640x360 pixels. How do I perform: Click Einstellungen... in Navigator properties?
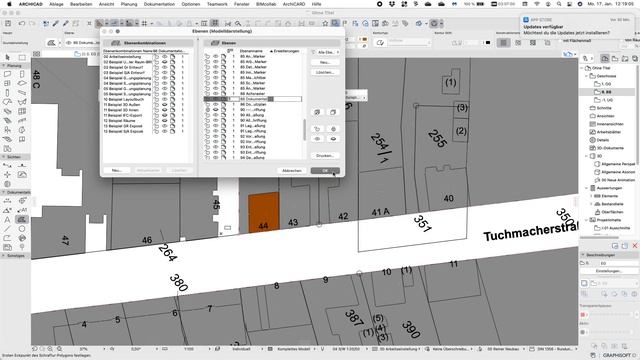[609, 271]
